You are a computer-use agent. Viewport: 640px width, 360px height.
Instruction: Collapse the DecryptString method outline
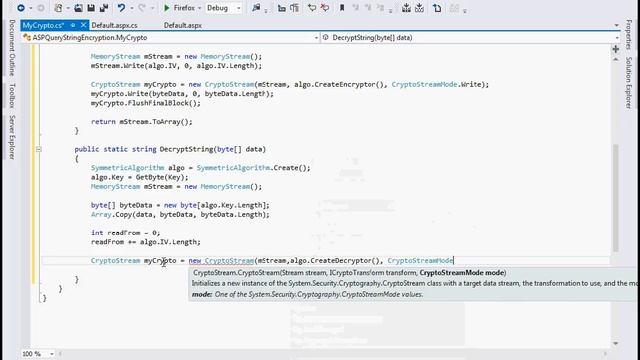click(38, 149)
